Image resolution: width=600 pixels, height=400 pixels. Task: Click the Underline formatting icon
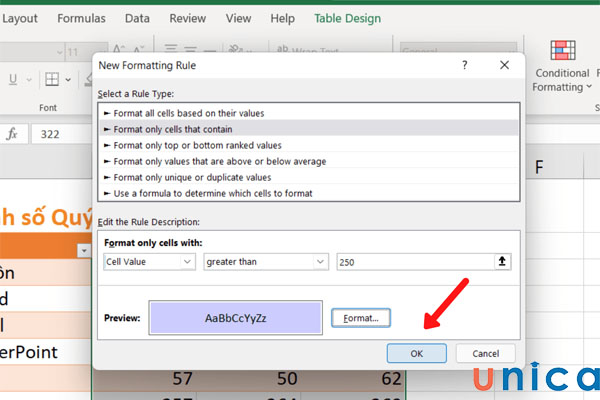(x=14, y=80)
